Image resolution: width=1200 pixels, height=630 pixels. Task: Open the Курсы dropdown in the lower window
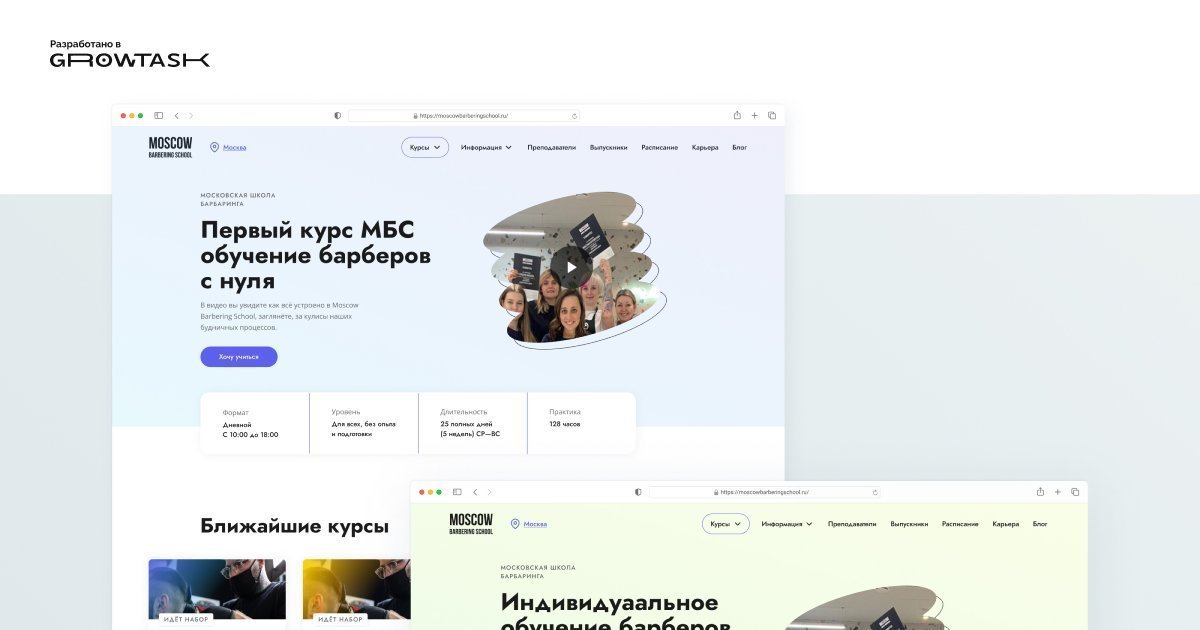click(724, 523)
